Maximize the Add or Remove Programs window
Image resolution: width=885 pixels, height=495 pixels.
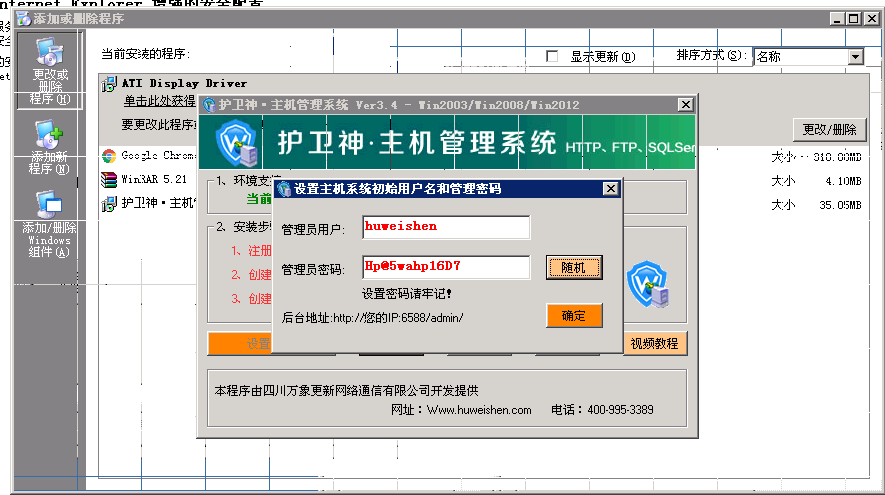(x=854, y=19)
